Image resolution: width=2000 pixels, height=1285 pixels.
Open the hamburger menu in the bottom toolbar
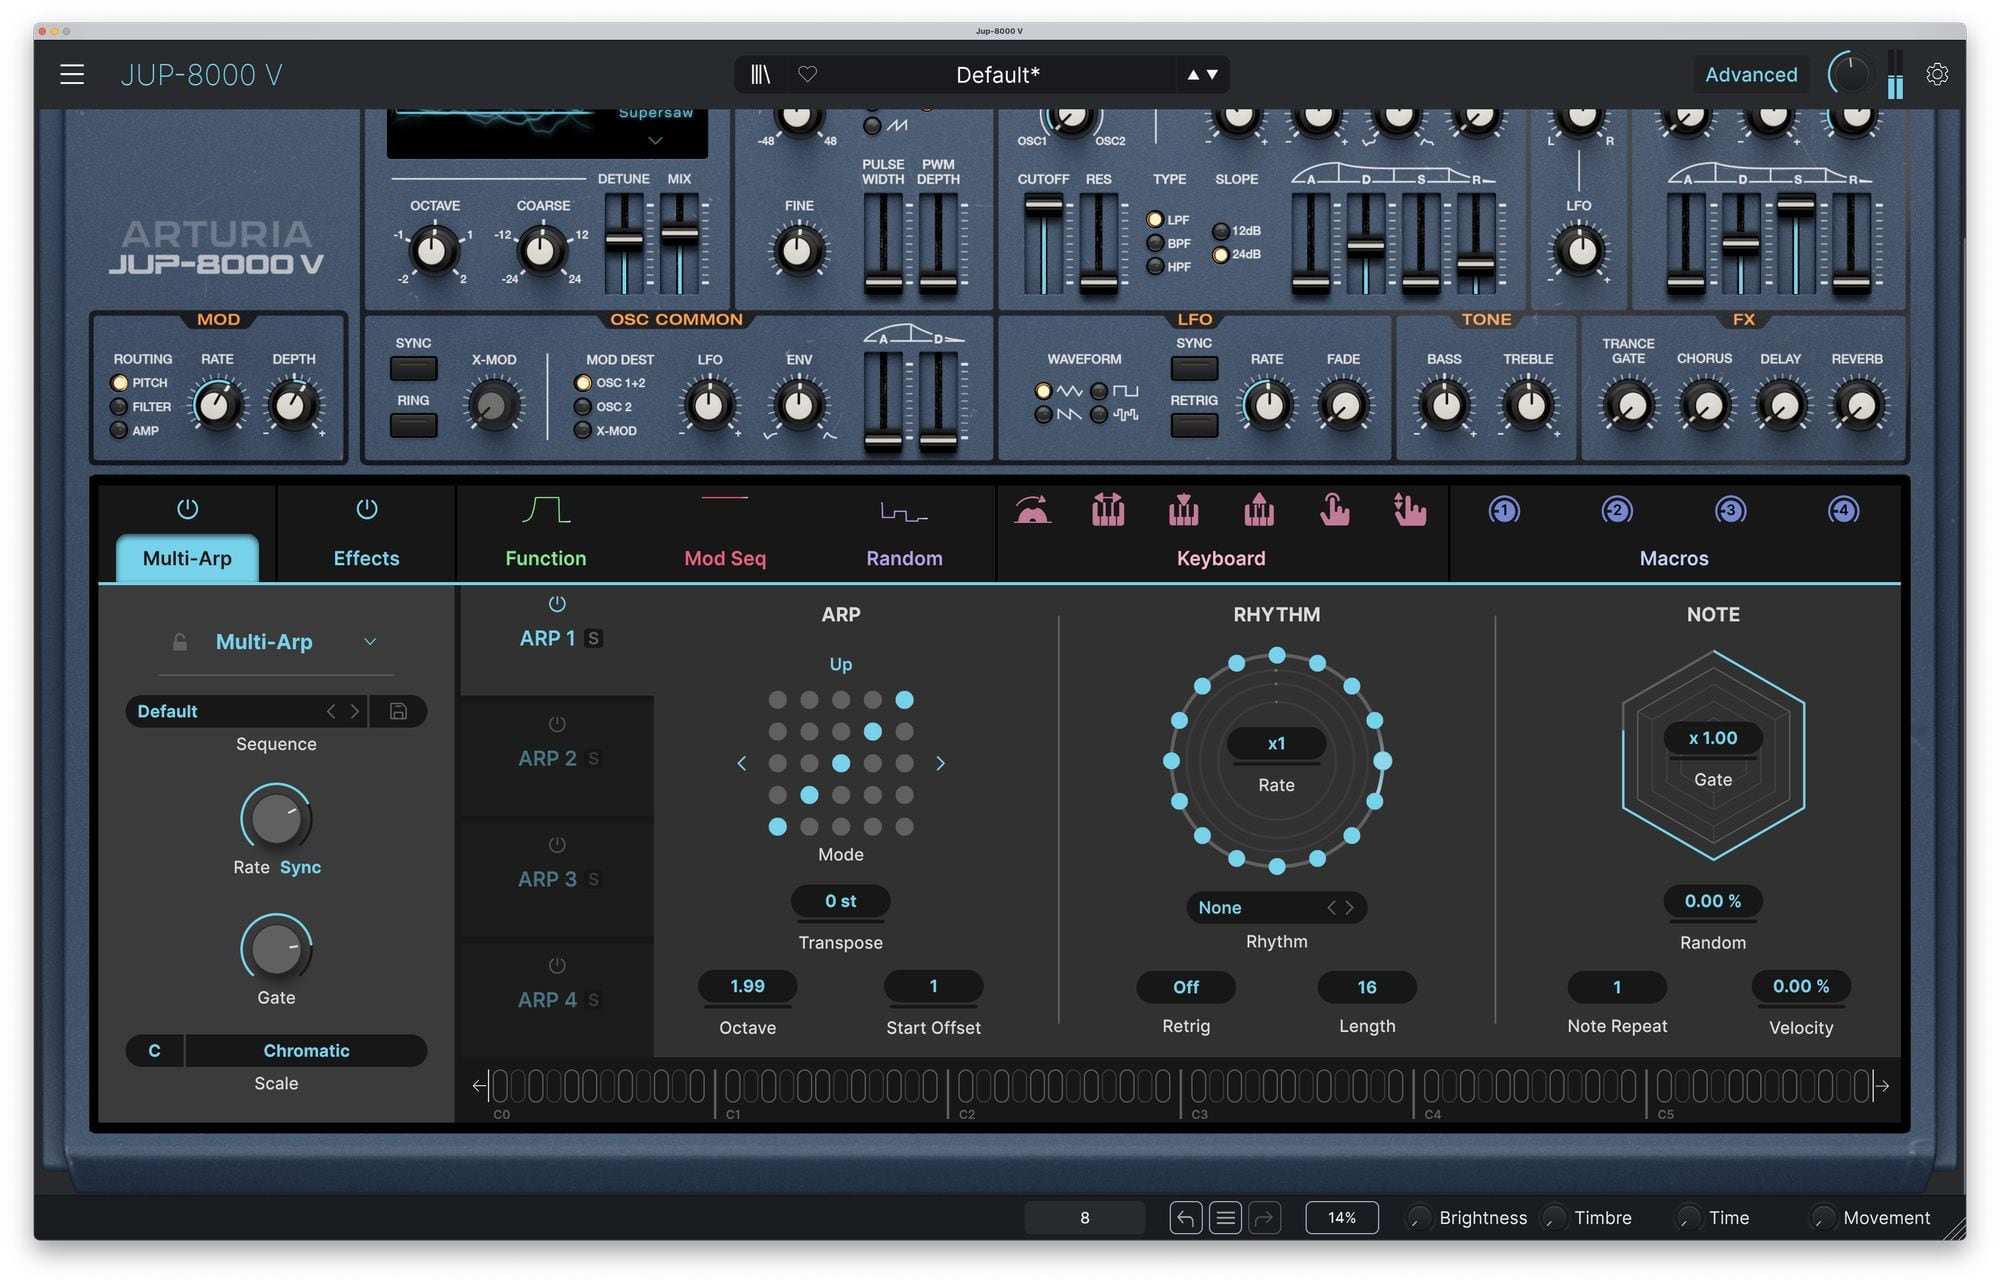tap(1225, 1218)
